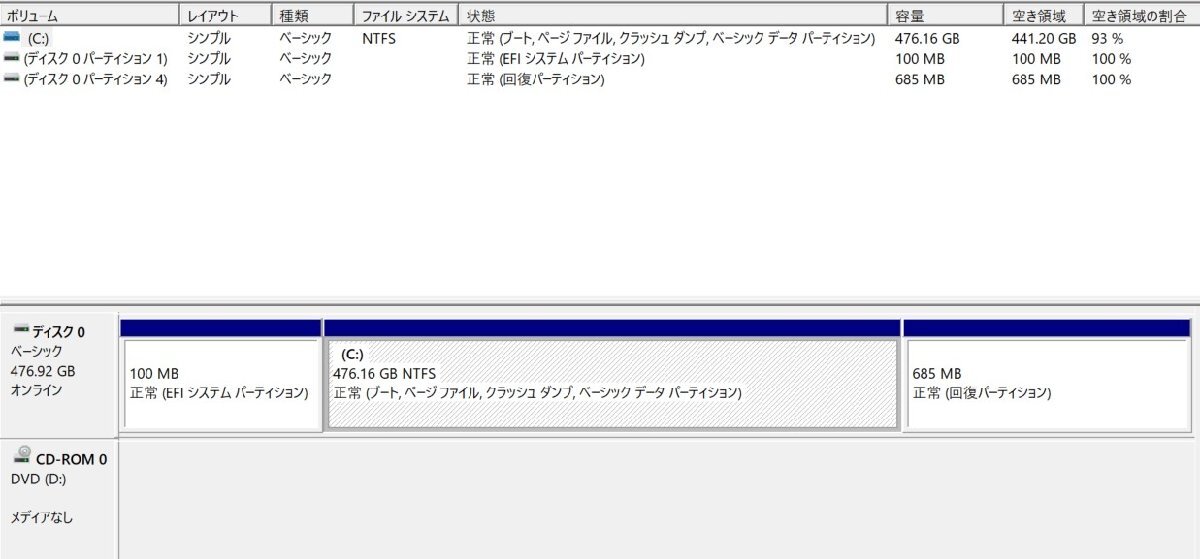Click the C: volume drive icon
Viewport: 1200px width, 559px height.
(x=11, y=37)
